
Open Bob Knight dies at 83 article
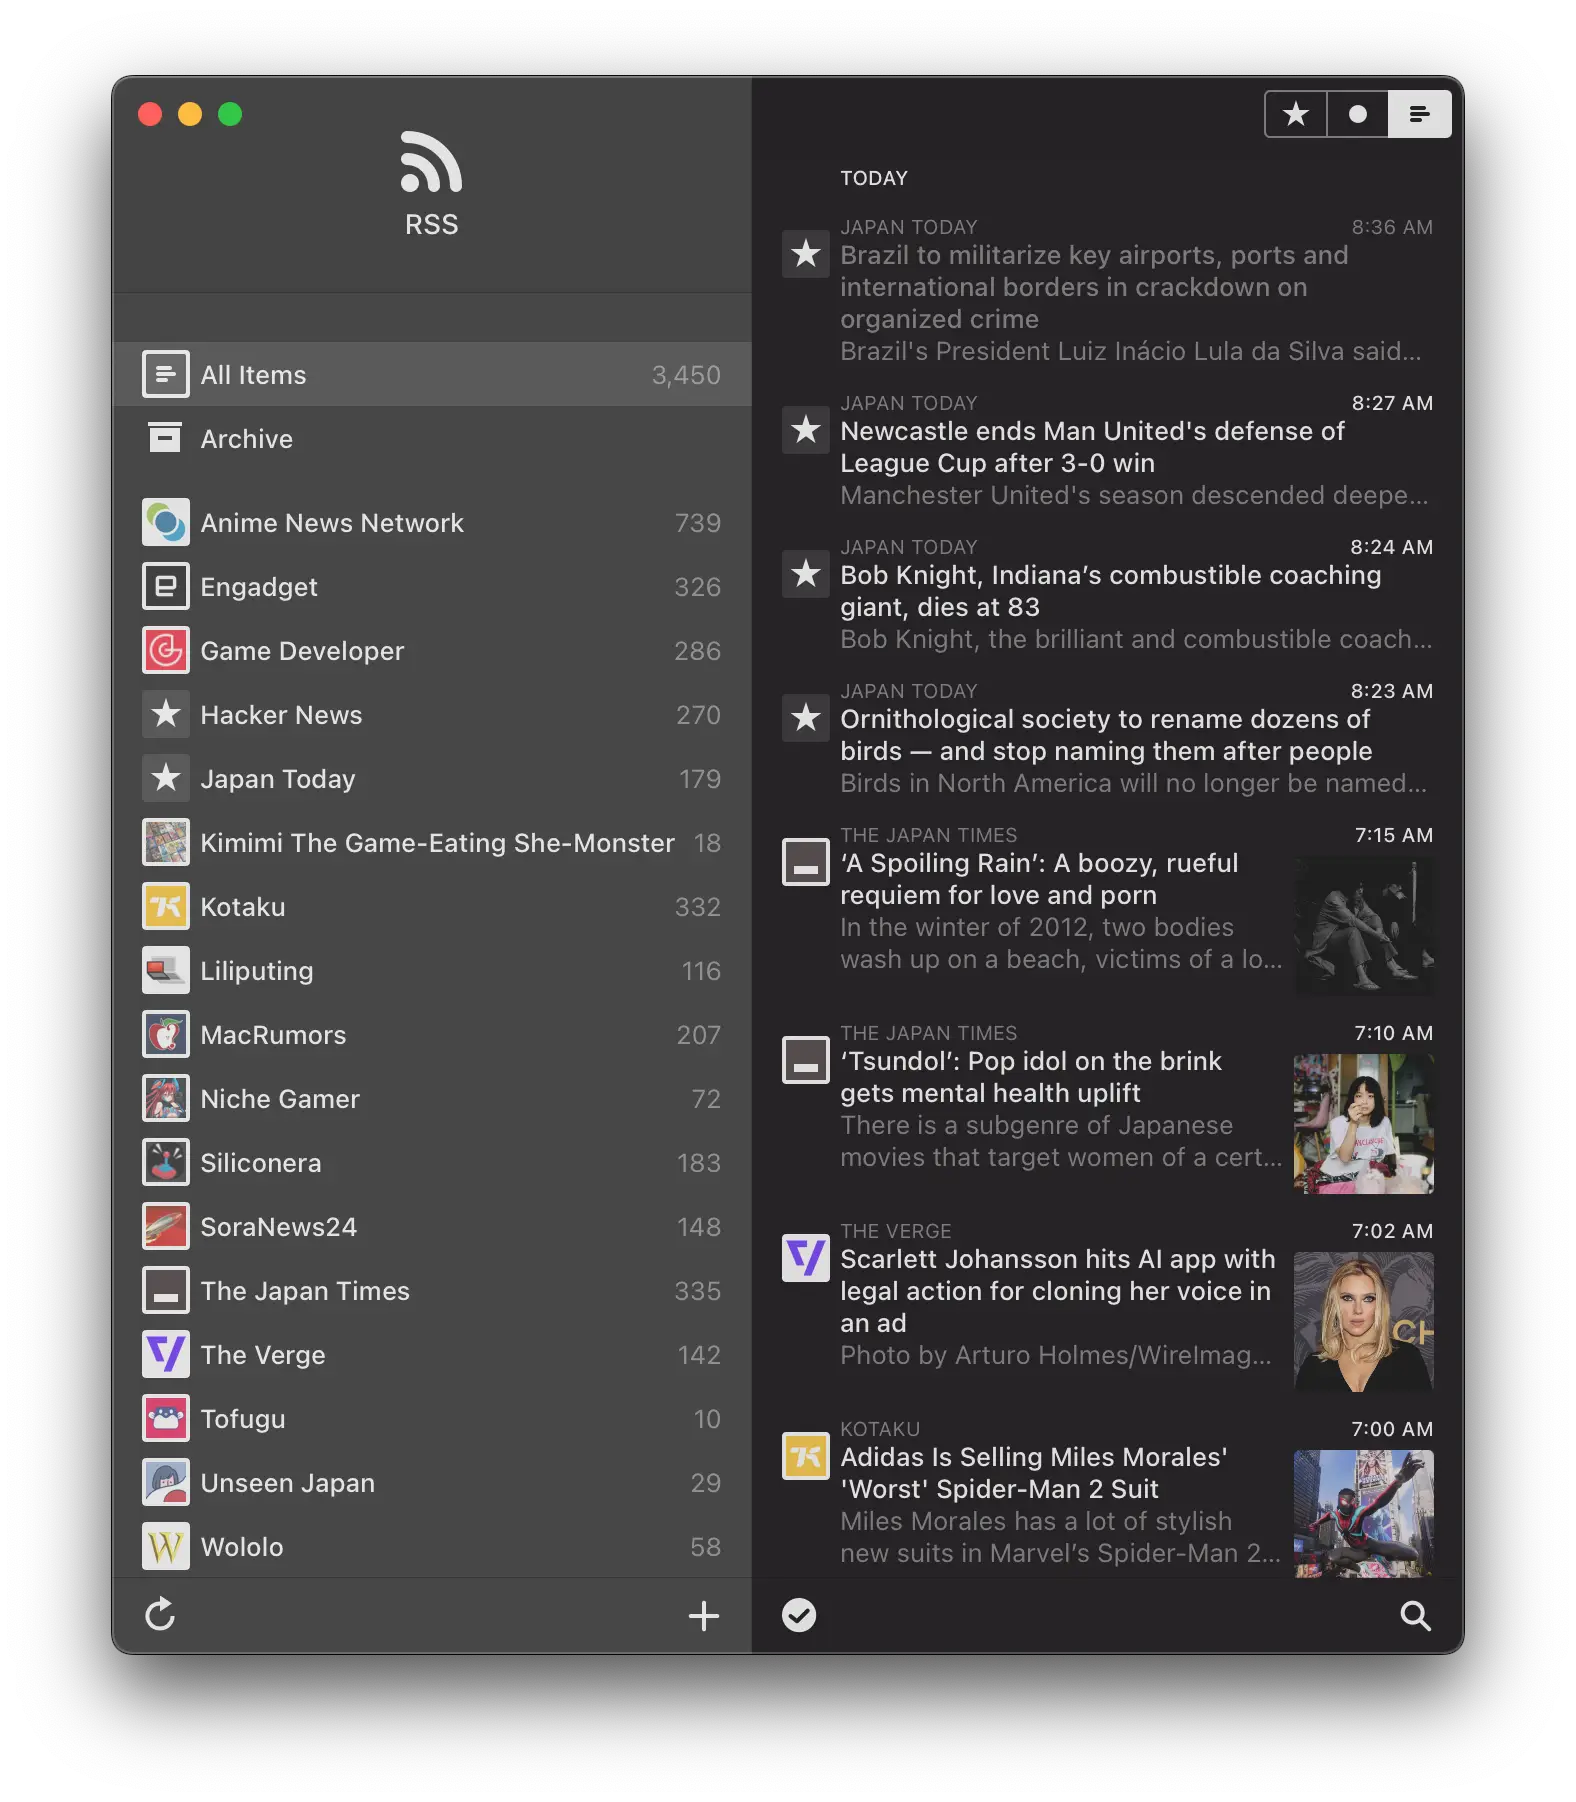click(x=1110, y=591)
